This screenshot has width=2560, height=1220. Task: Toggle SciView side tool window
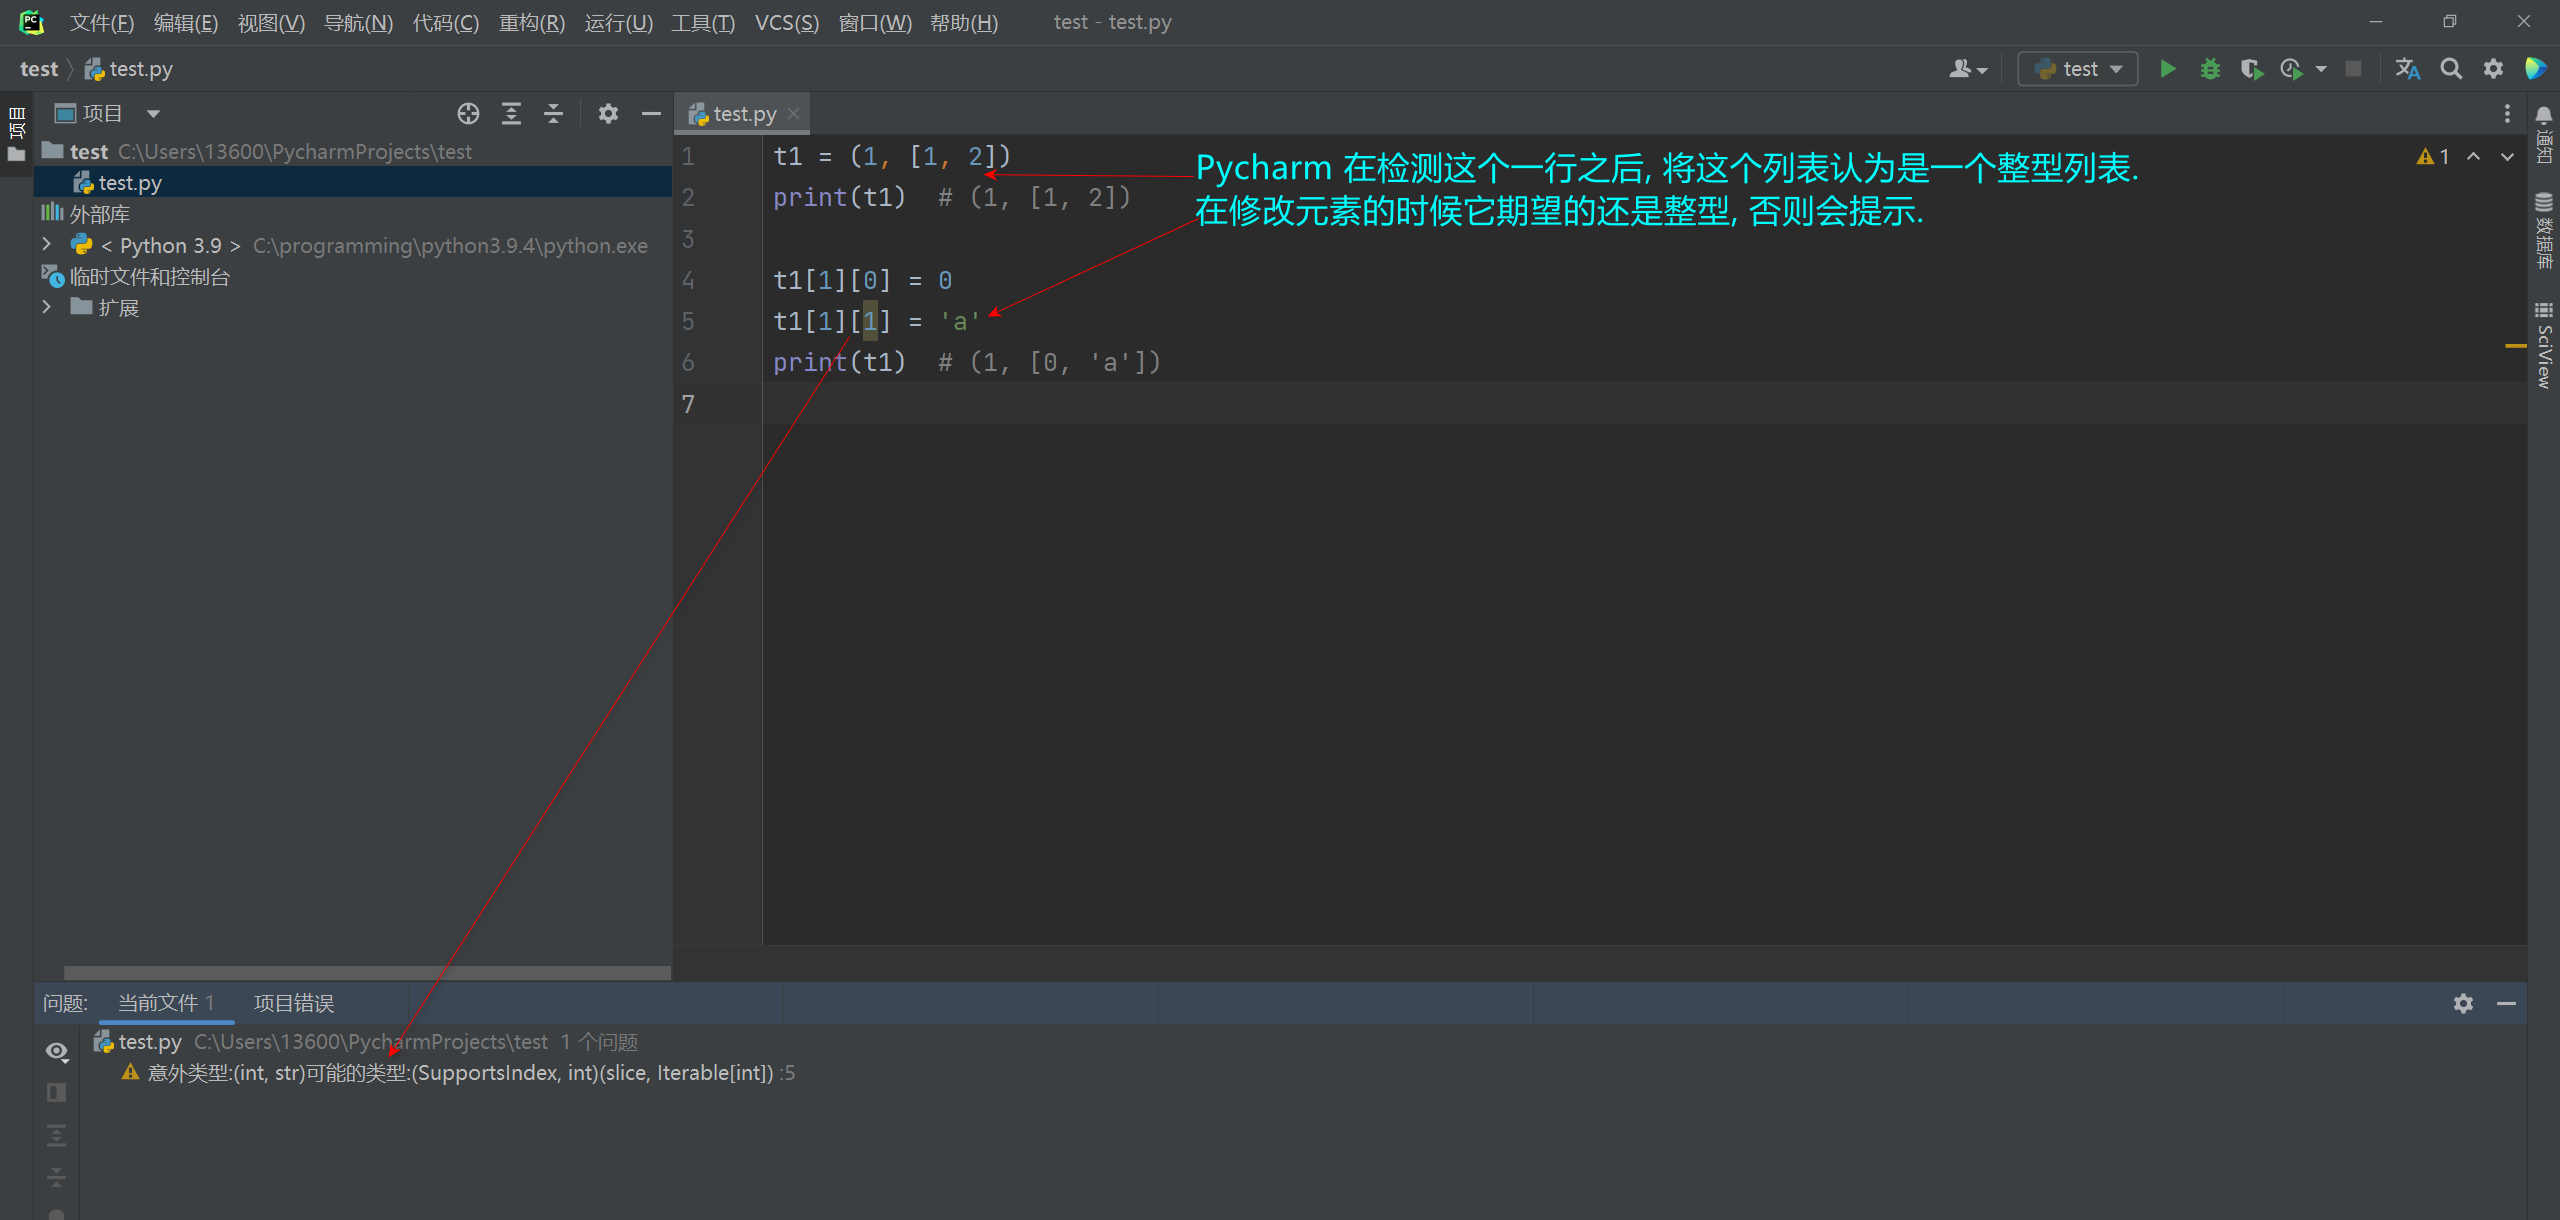pyautogui.click(x=2544, y=345)
